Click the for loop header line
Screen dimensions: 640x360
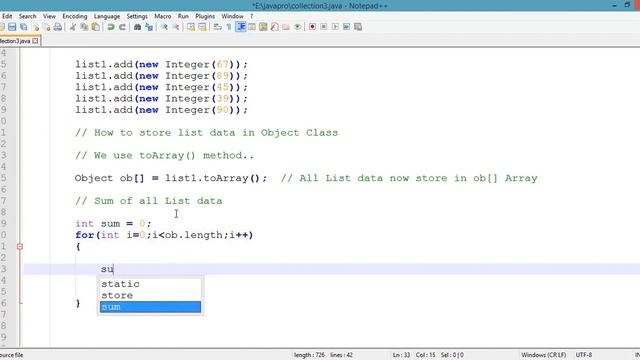point(164,235)
